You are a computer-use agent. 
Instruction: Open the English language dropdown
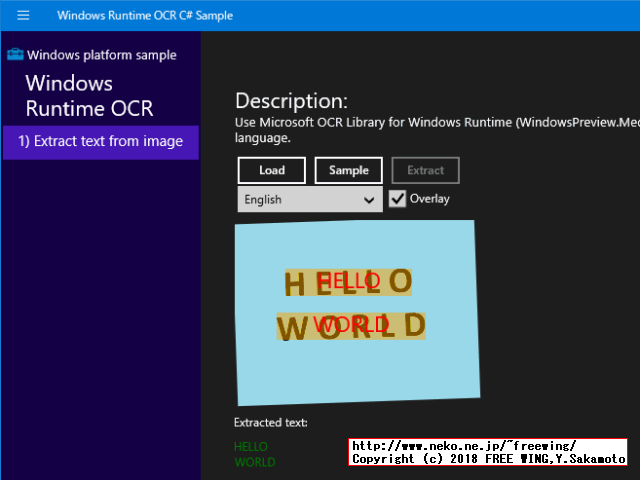point(310,200)
